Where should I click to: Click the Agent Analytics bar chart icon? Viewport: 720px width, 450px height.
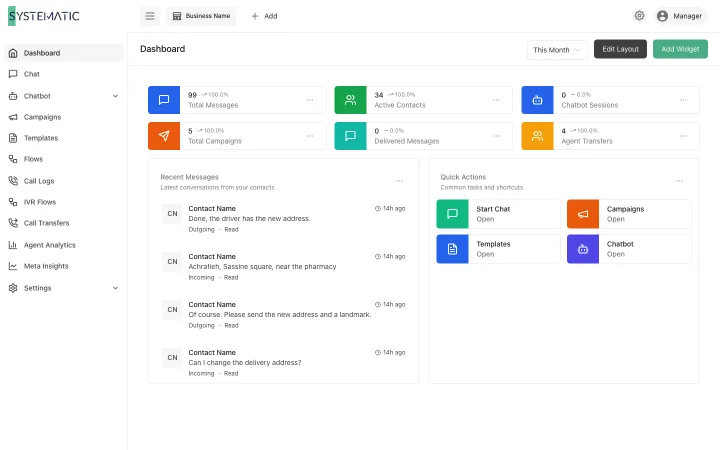(13, 245)
